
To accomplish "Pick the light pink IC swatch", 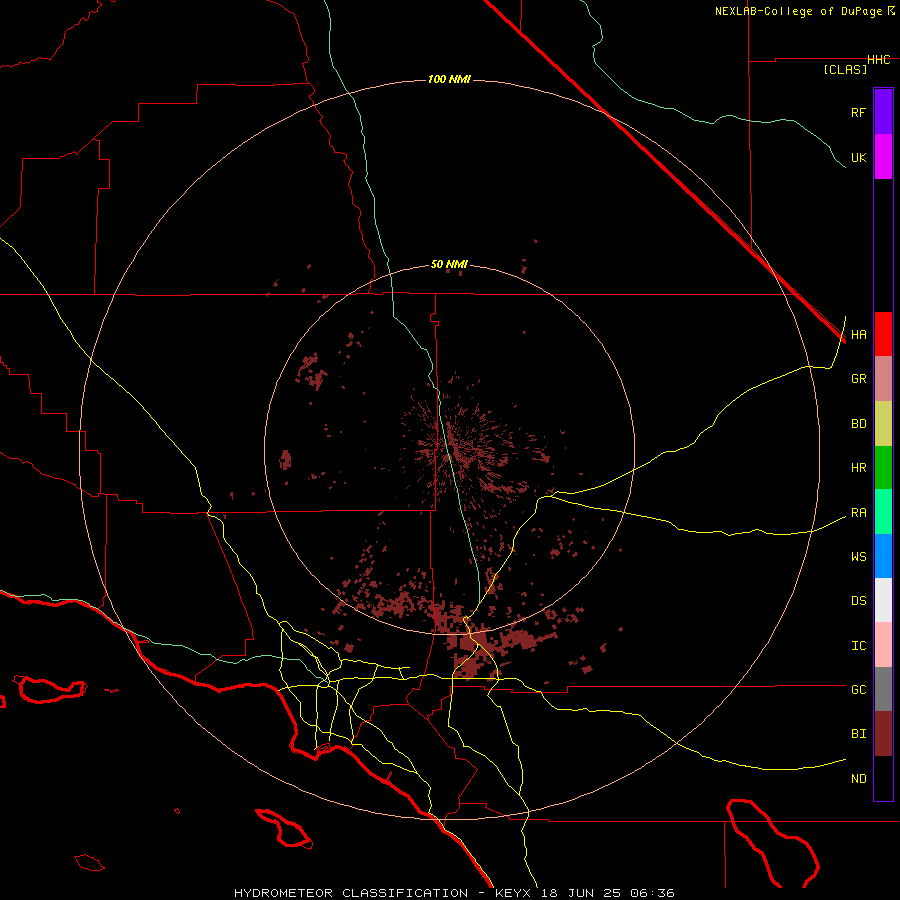I will (883, 645).
